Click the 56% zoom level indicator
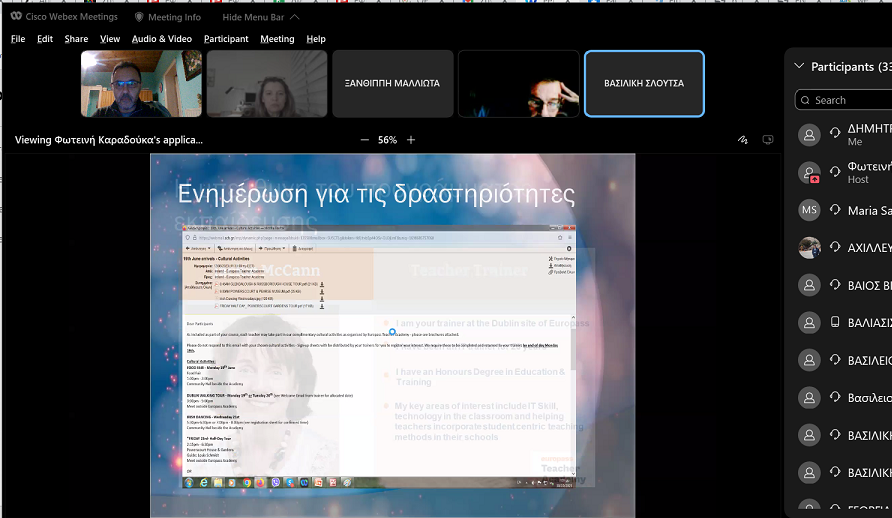Screen dimensions: 892x518 tap(387, 140)
